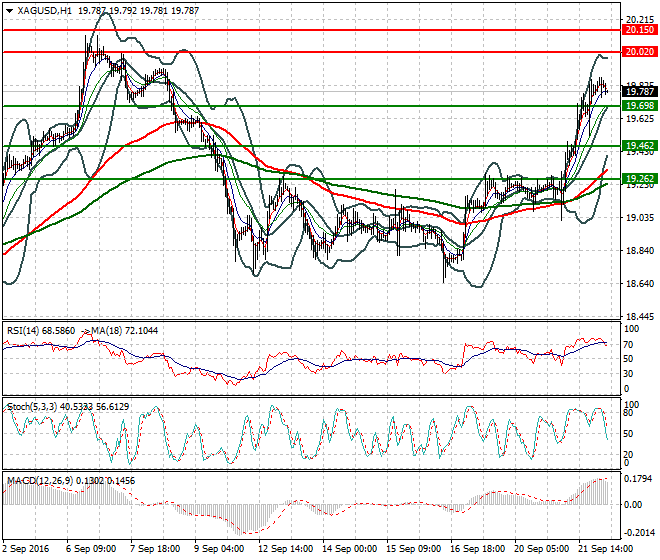Click the 14 Sep 00:00 time label
660x560 pixels.
click(x=349, y=549)
